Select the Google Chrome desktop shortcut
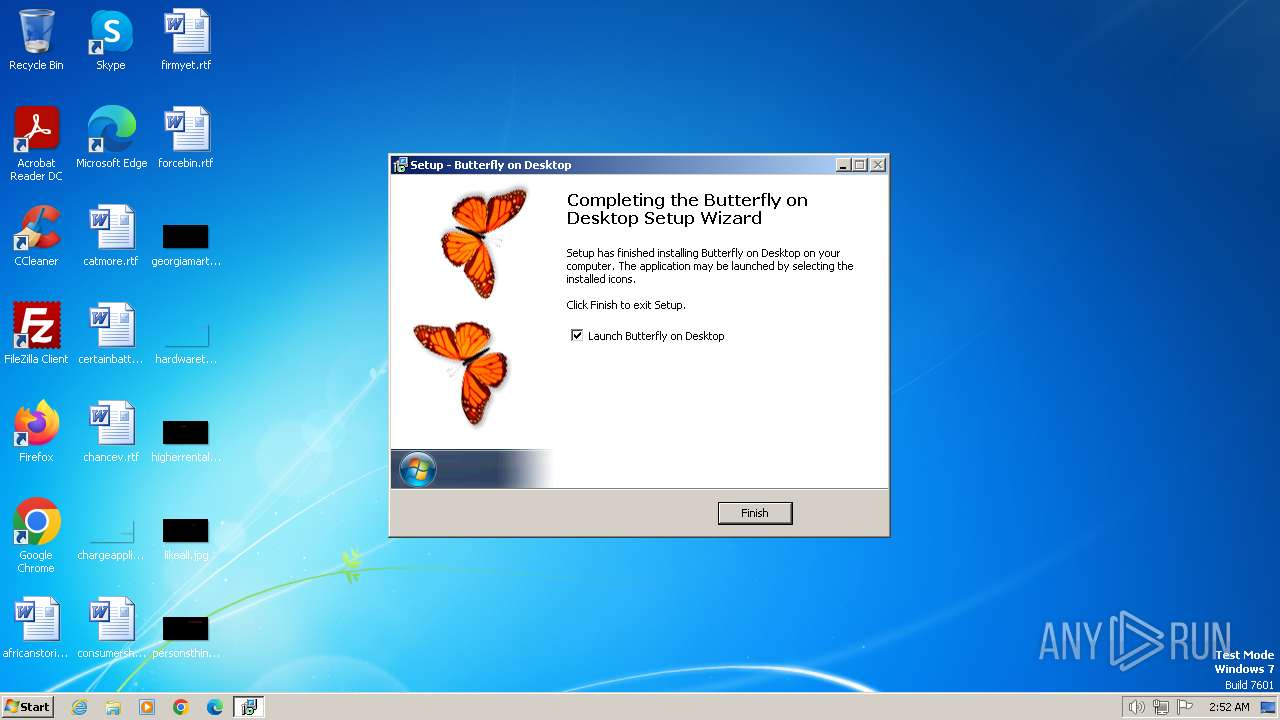 tap(36, 537)
